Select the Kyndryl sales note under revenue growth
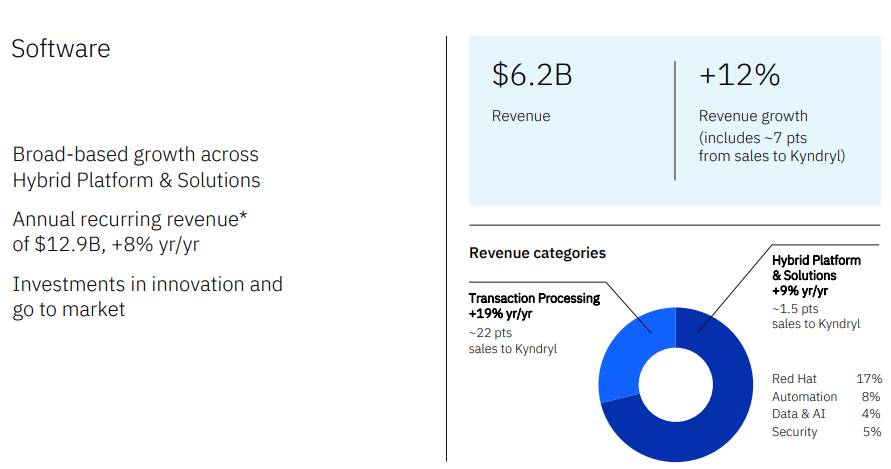 click(x=771, y=146)
